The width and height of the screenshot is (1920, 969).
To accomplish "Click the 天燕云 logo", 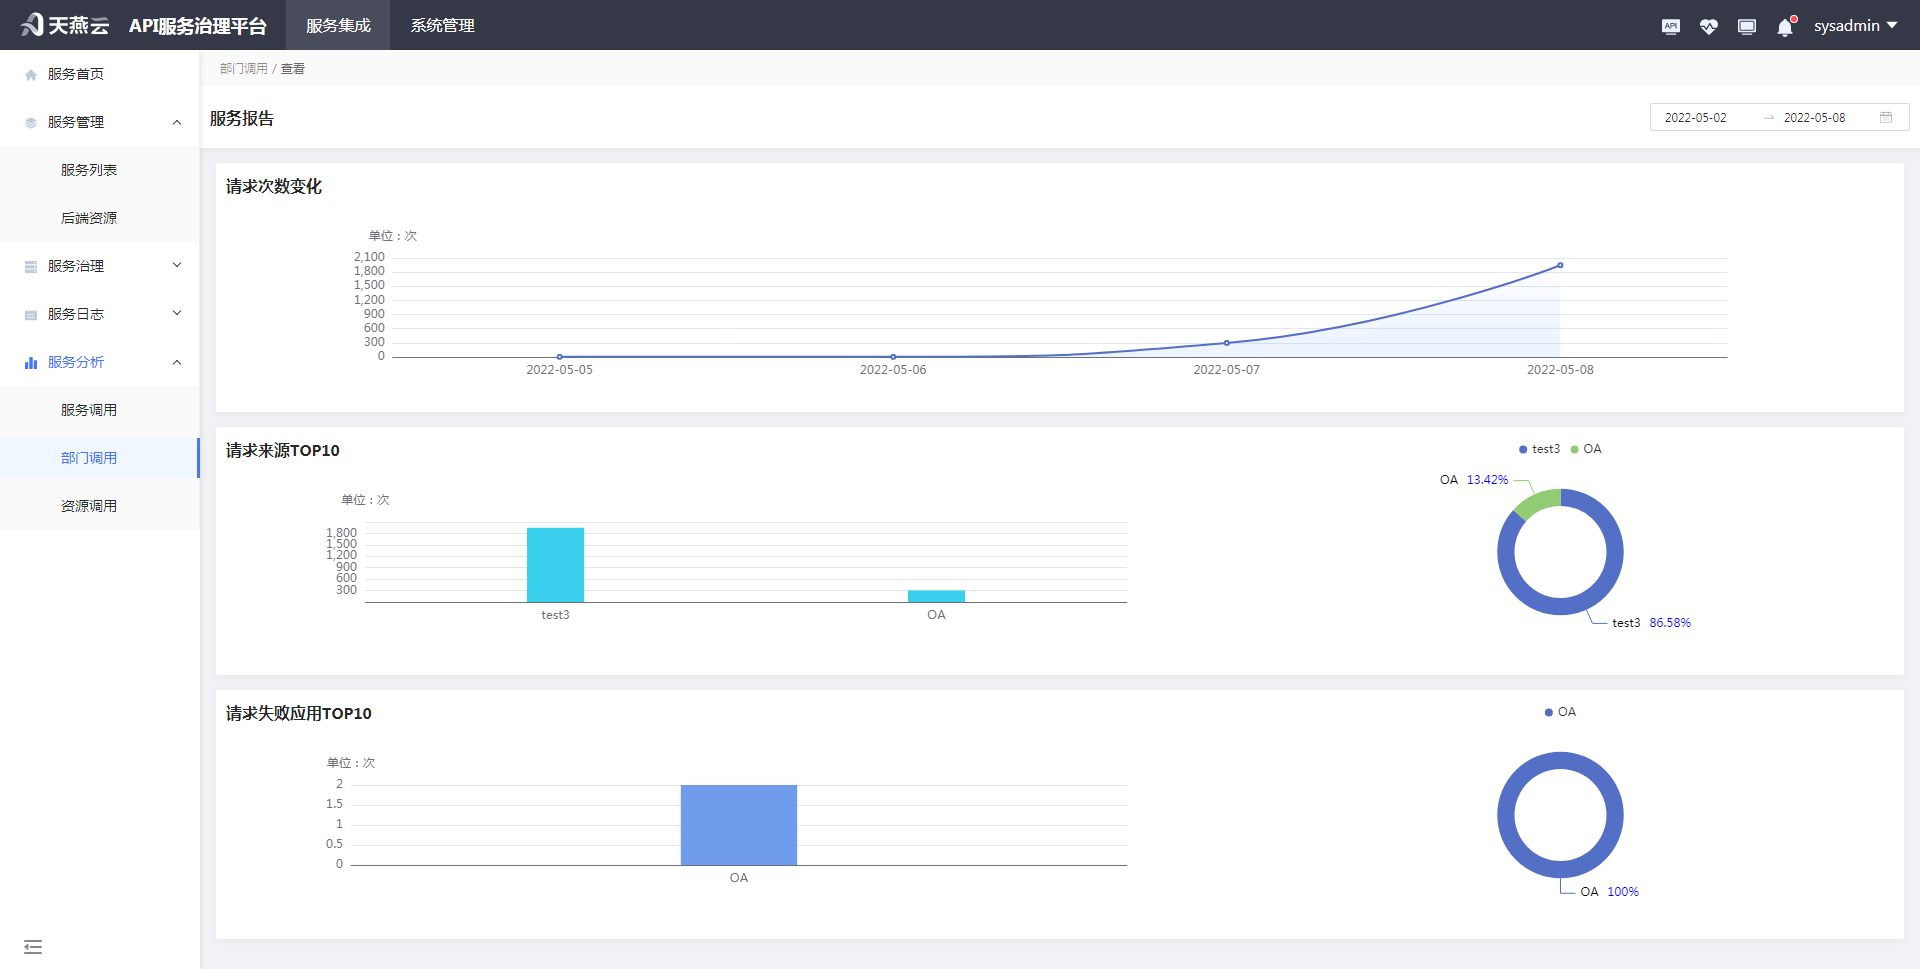I will click(62, 24).
